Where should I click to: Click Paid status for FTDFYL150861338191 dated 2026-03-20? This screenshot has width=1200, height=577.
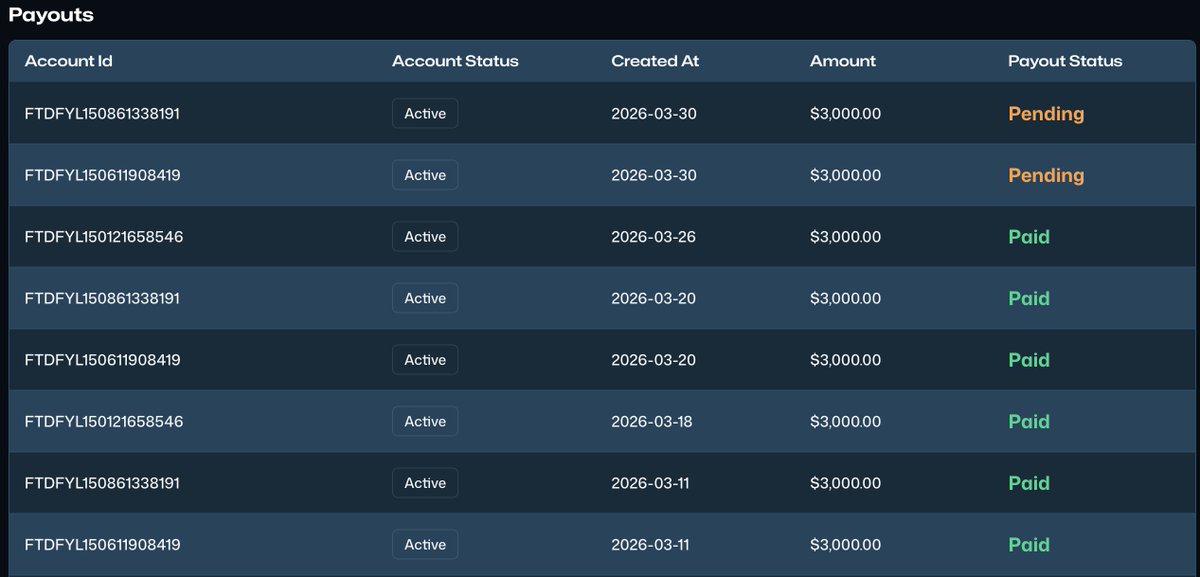point(1029,298)
